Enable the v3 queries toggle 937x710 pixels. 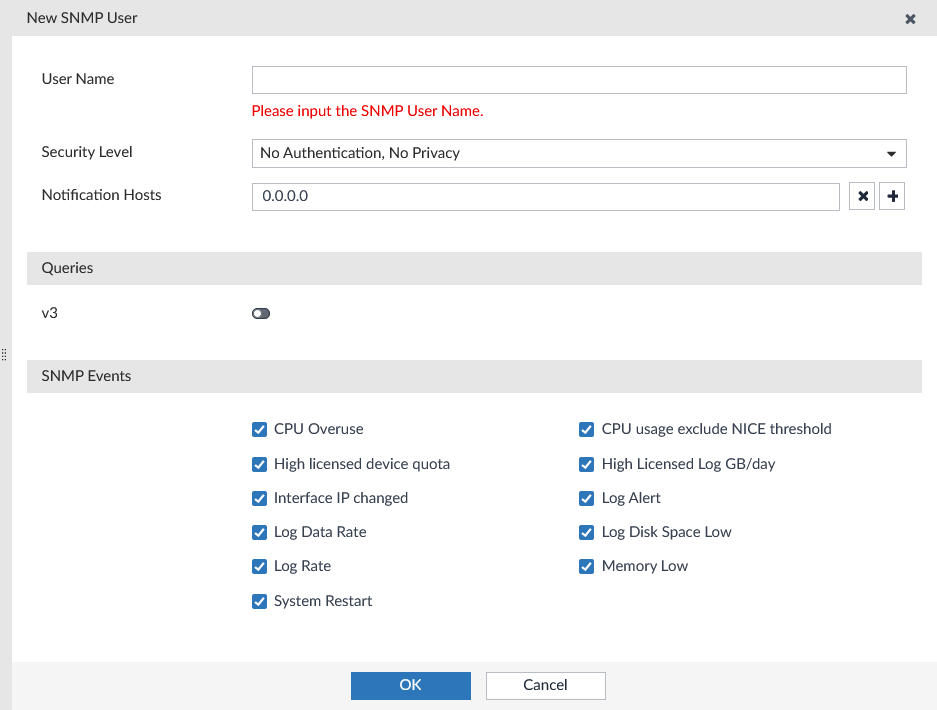(261, 313)
